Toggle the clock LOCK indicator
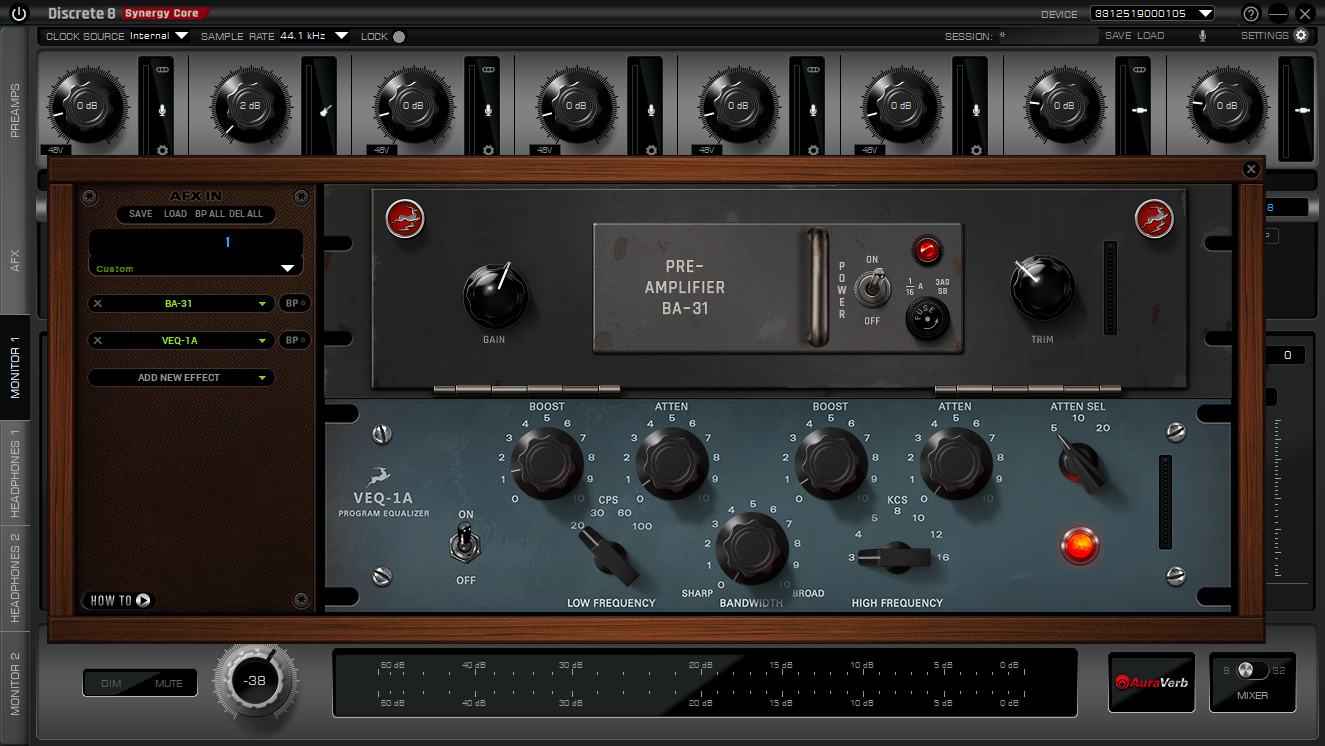The width and height of the screenshot is (1325, 746). click(399, 37)
